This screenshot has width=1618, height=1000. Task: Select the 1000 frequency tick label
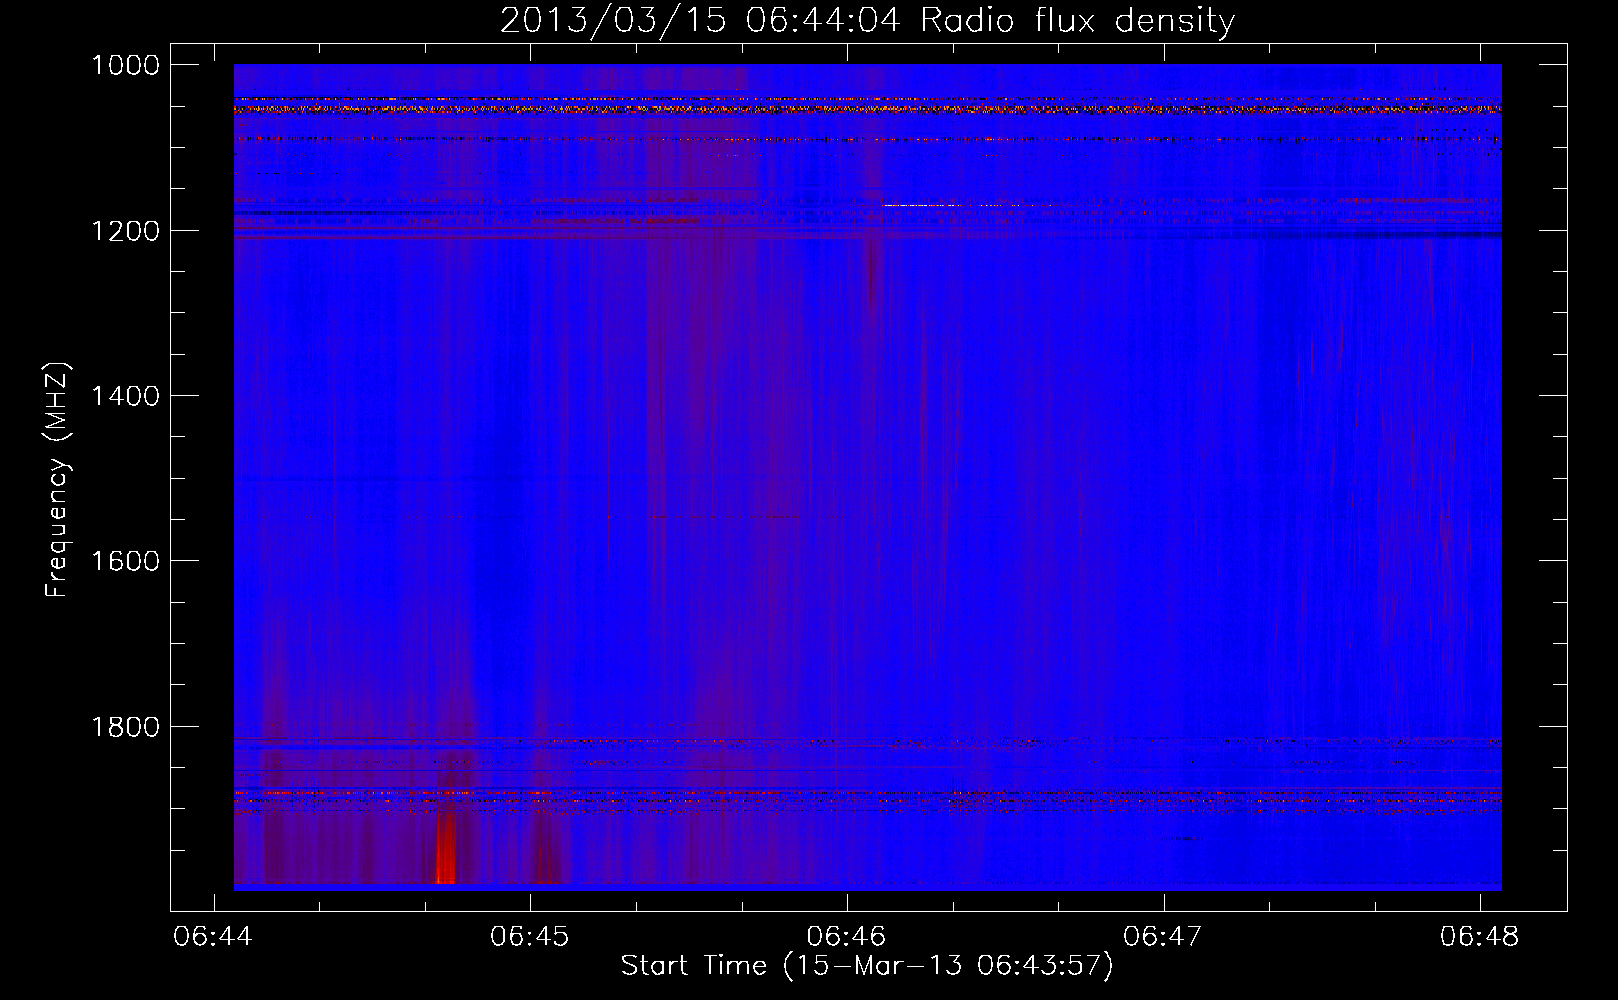coord(125,65)
